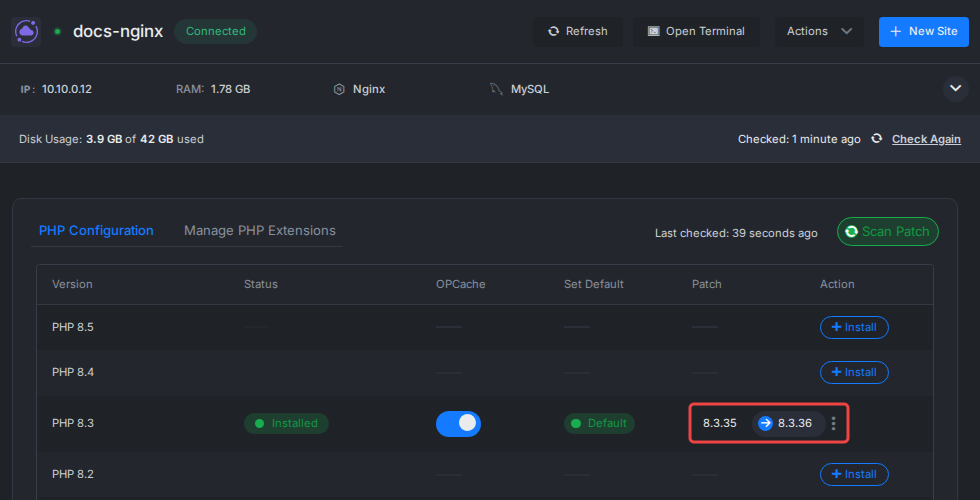The width and height of the screenshot is (980, 500).
Task: Expand server details with chevron button
Action: tap(955, 89)
